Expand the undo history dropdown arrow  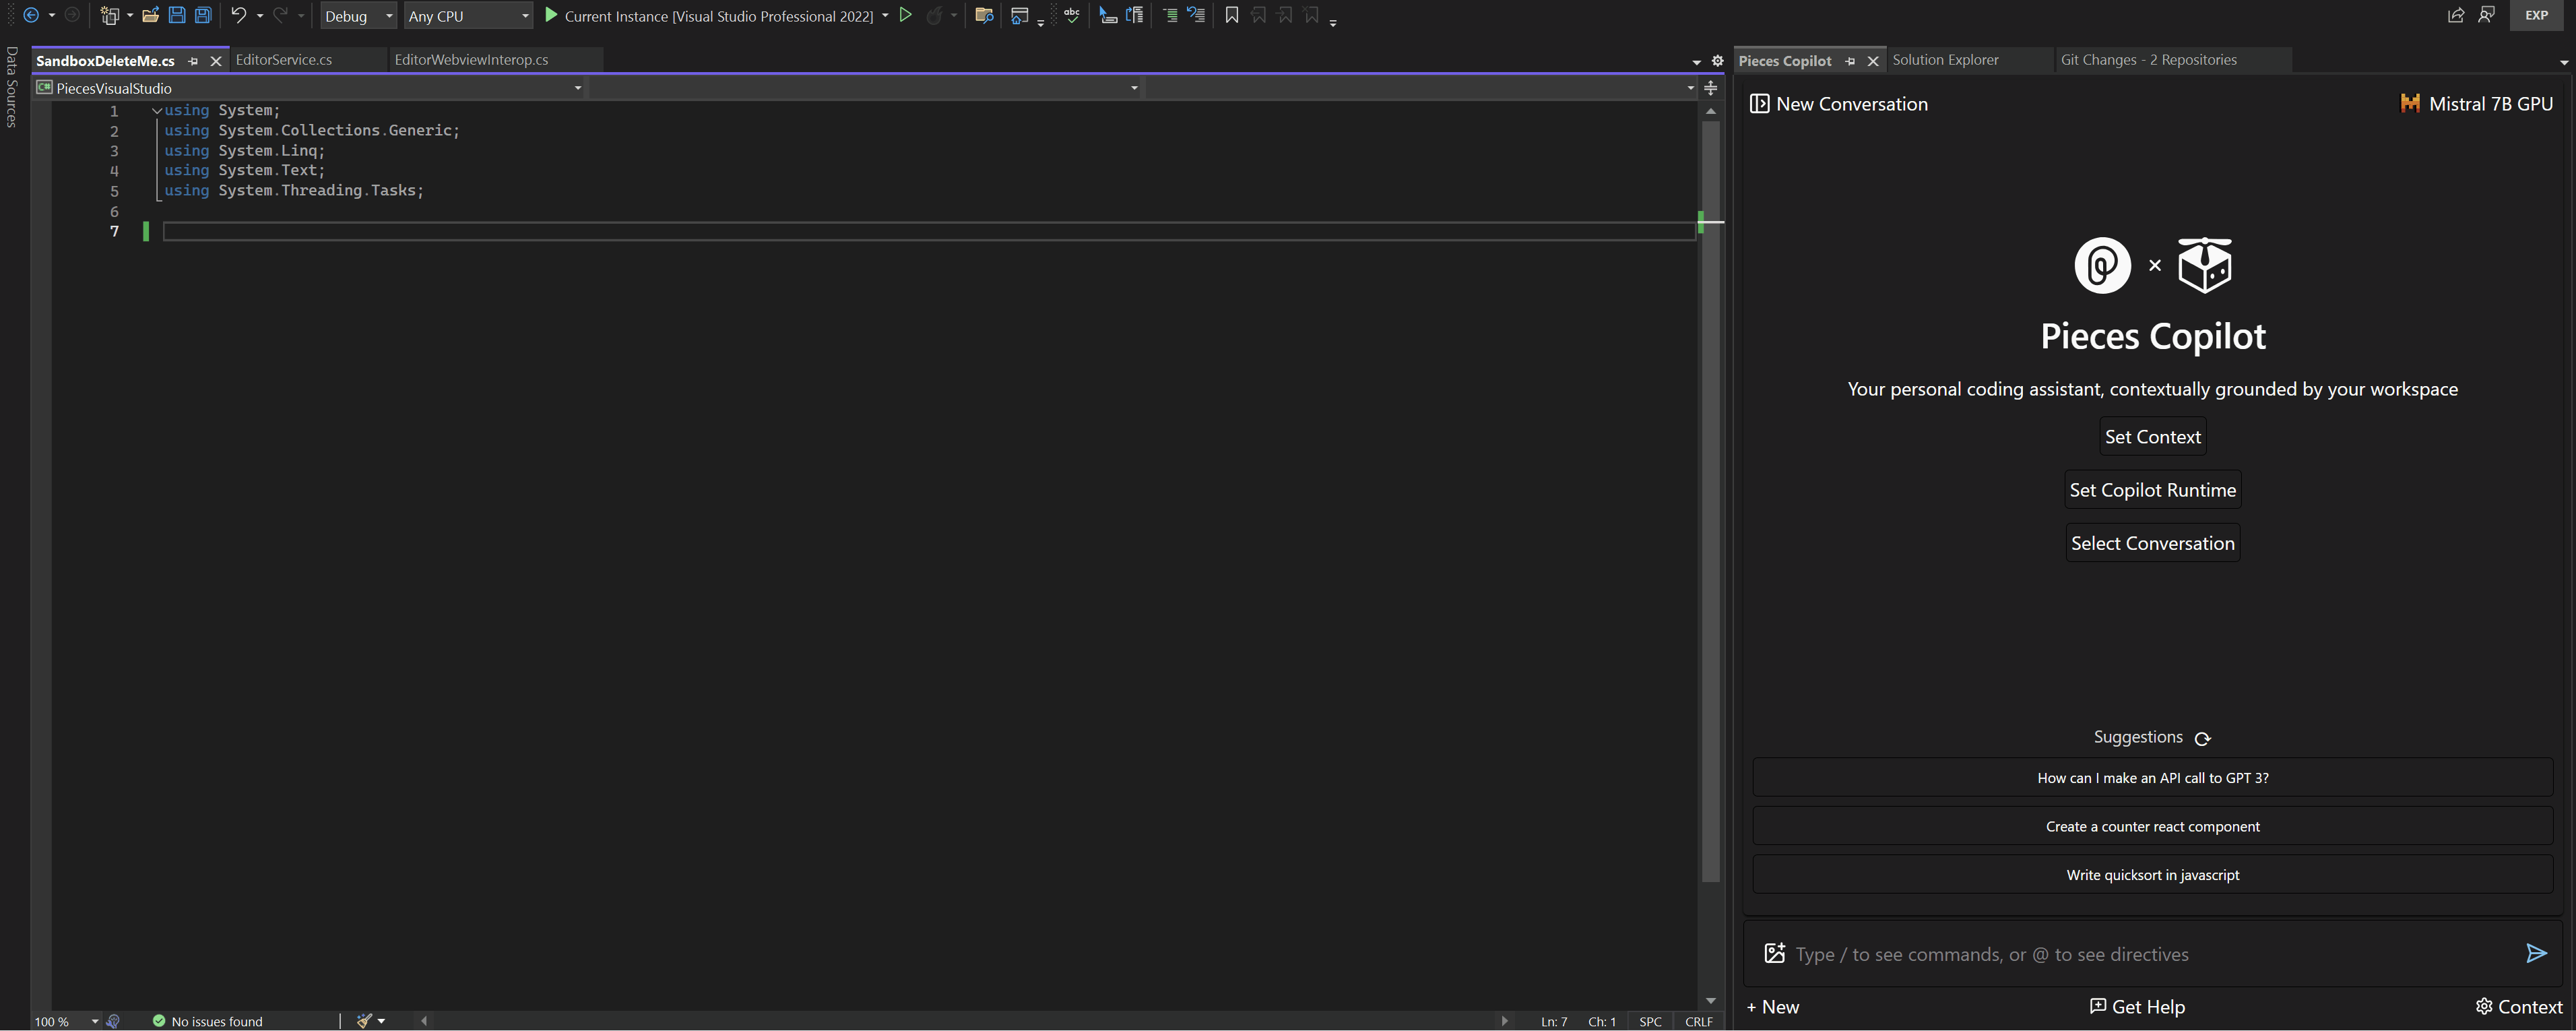260,16
